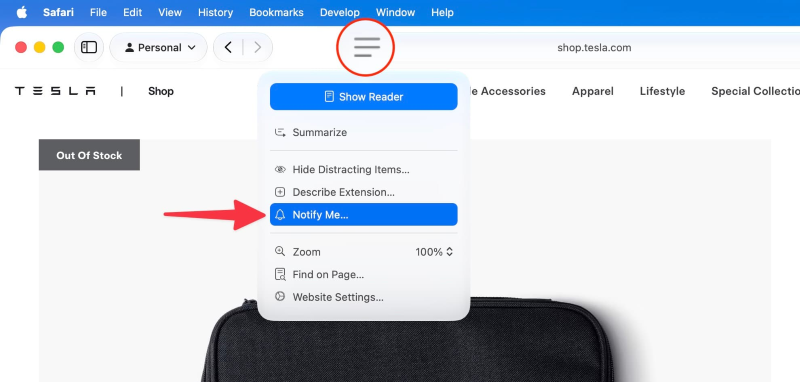
Task: Open the File menu
Action: pos(98,12)
